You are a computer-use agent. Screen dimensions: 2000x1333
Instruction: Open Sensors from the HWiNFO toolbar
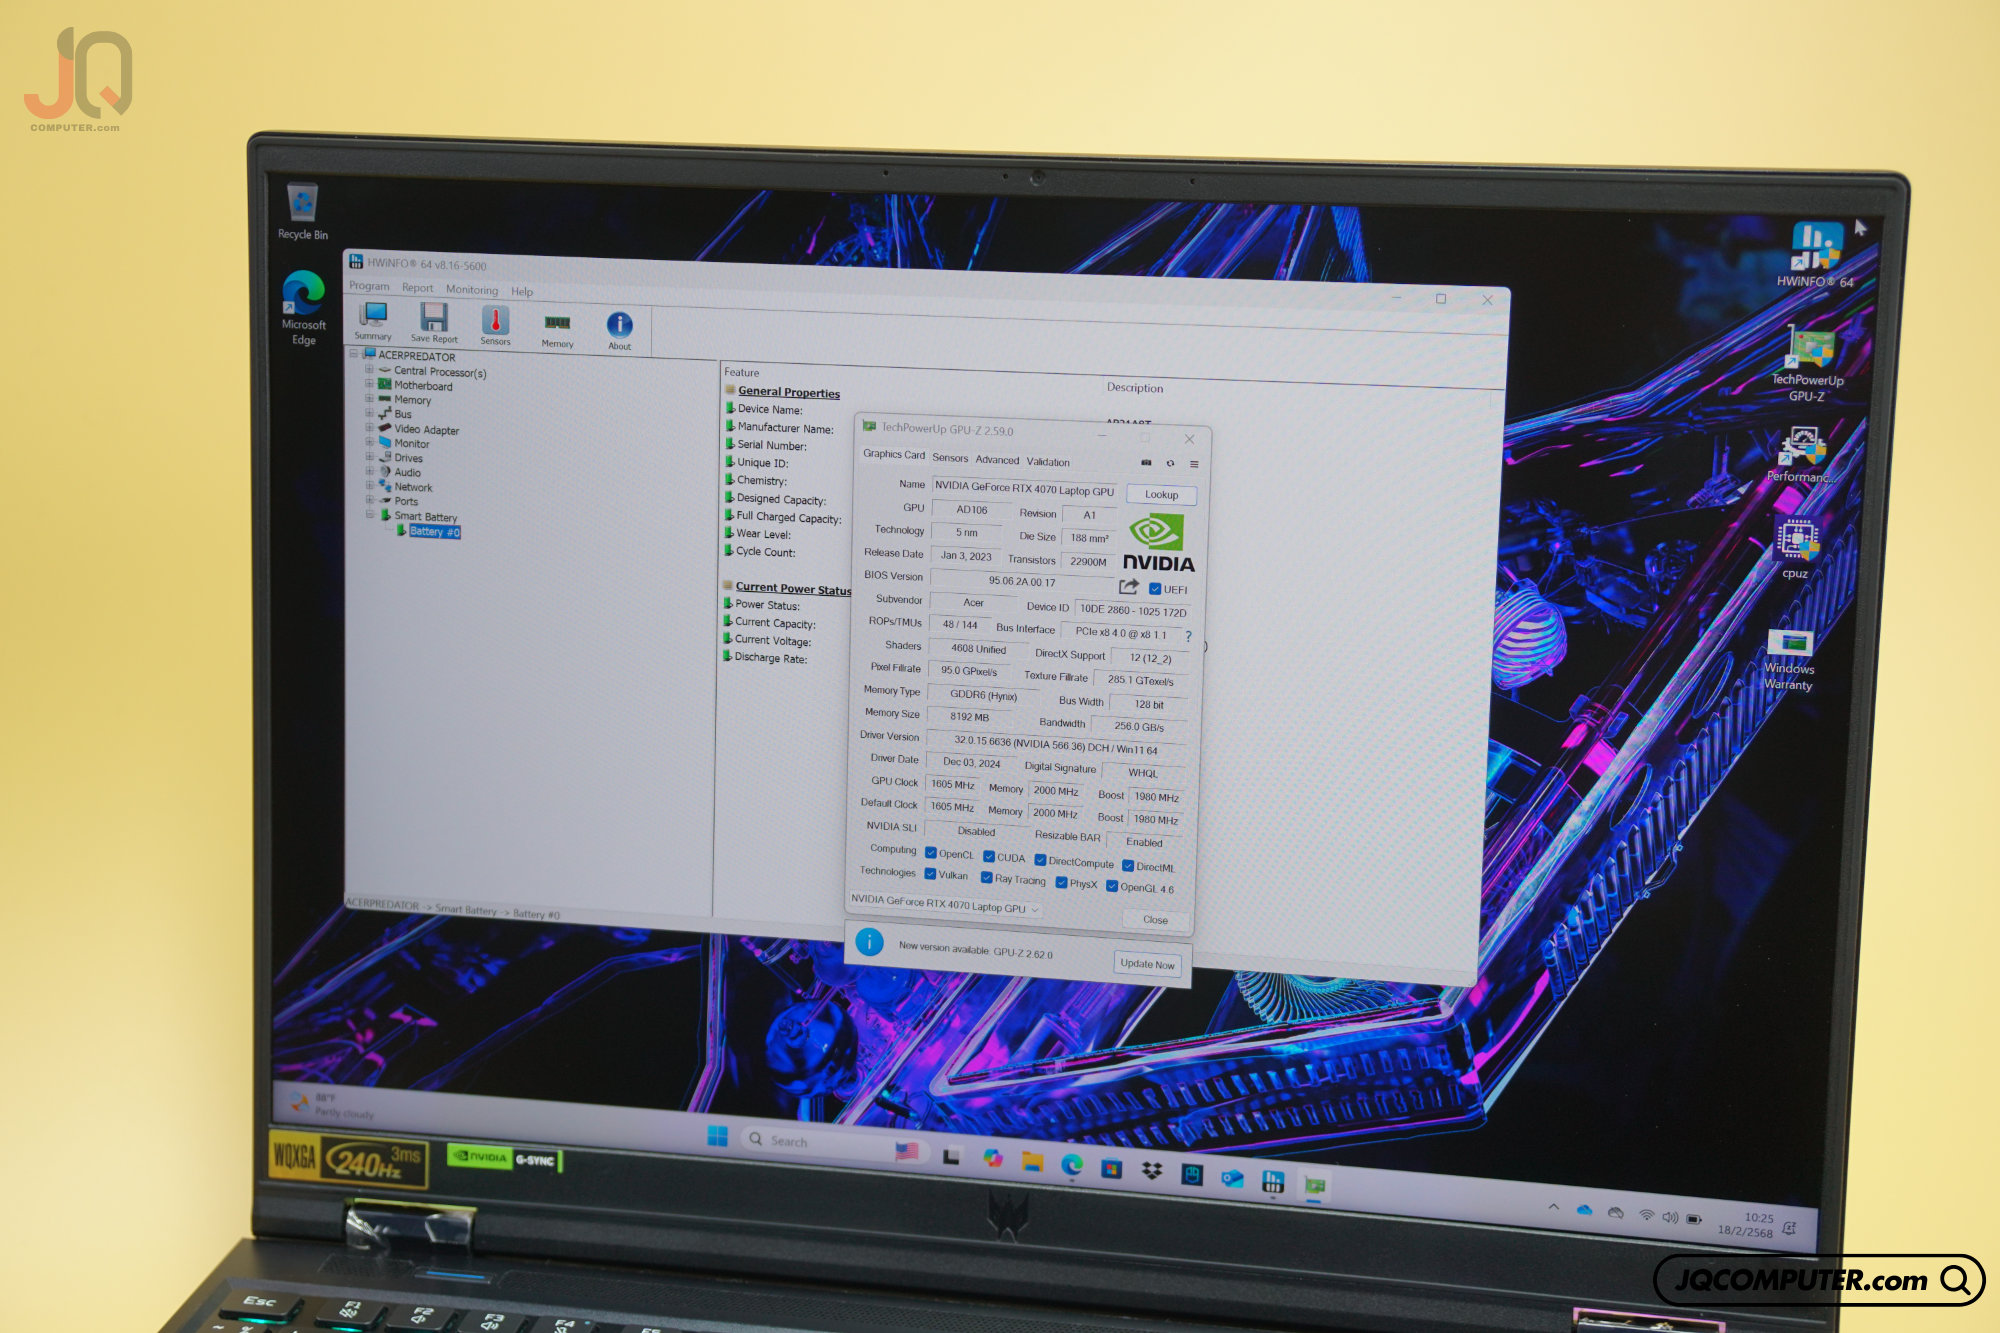click(495, 326)
